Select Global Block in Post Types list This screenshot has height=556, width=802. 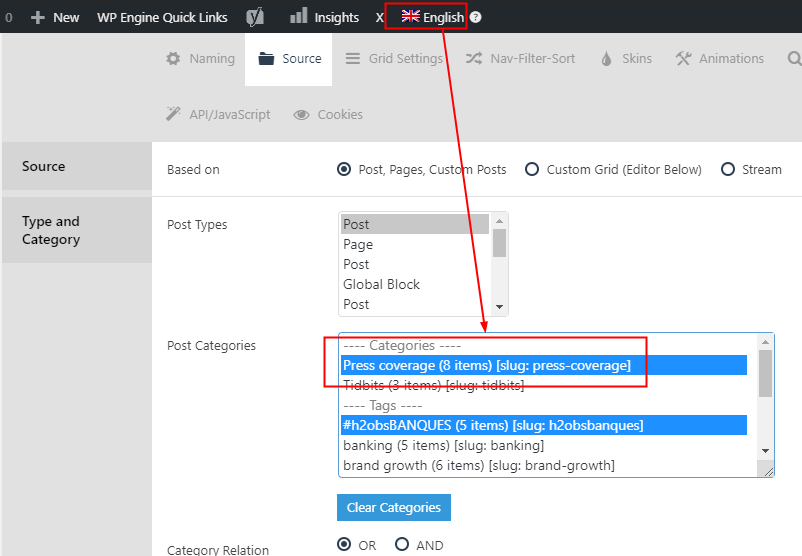tap(415, 284)
